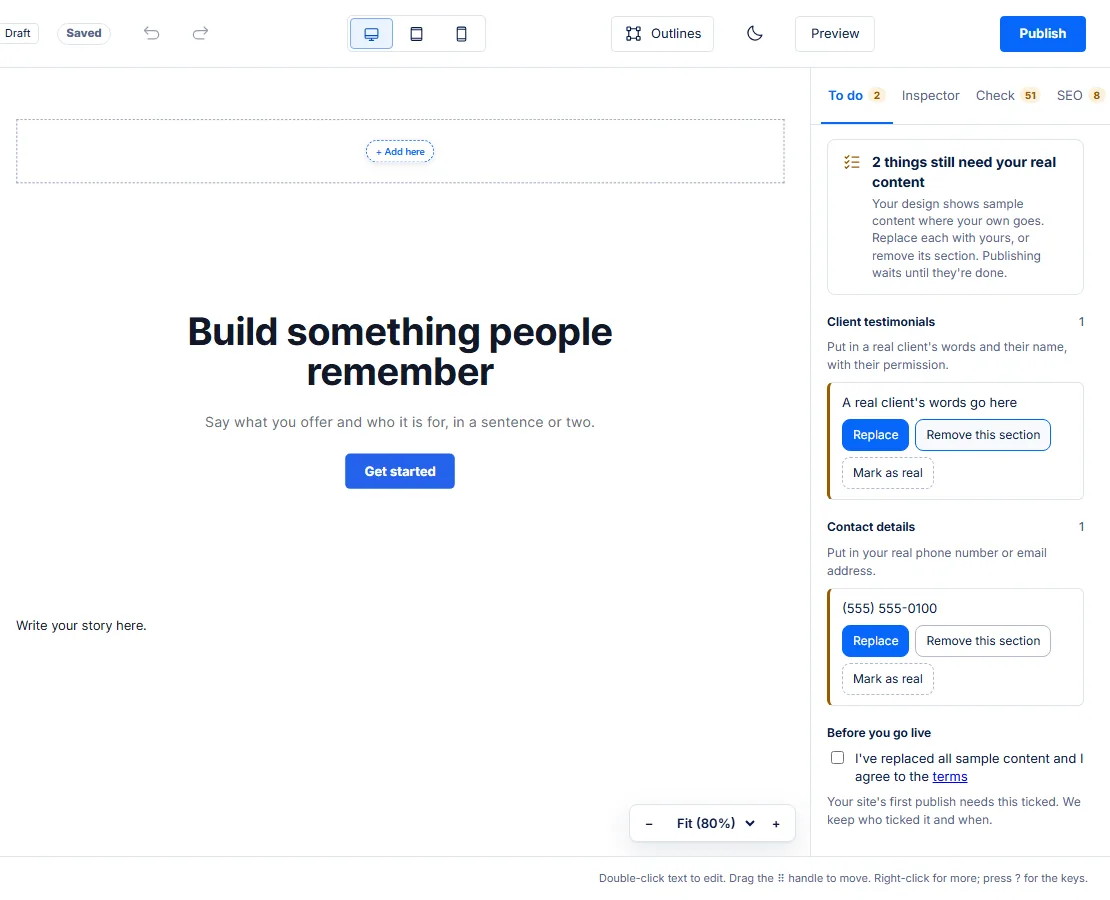Switch to mobile phone viewport

pos(461,34)
